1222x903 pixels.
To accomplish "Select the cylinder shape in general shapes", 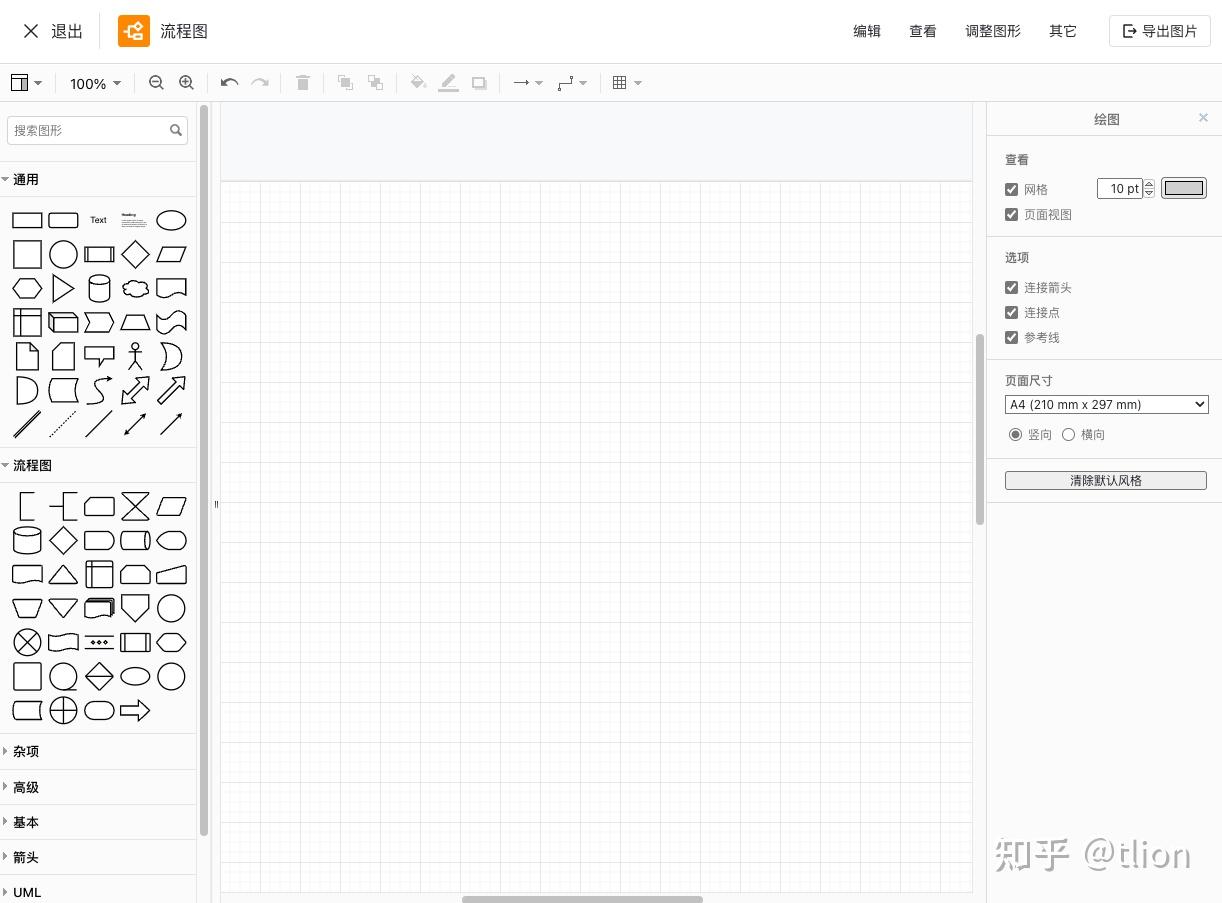I will pos(99,289).
